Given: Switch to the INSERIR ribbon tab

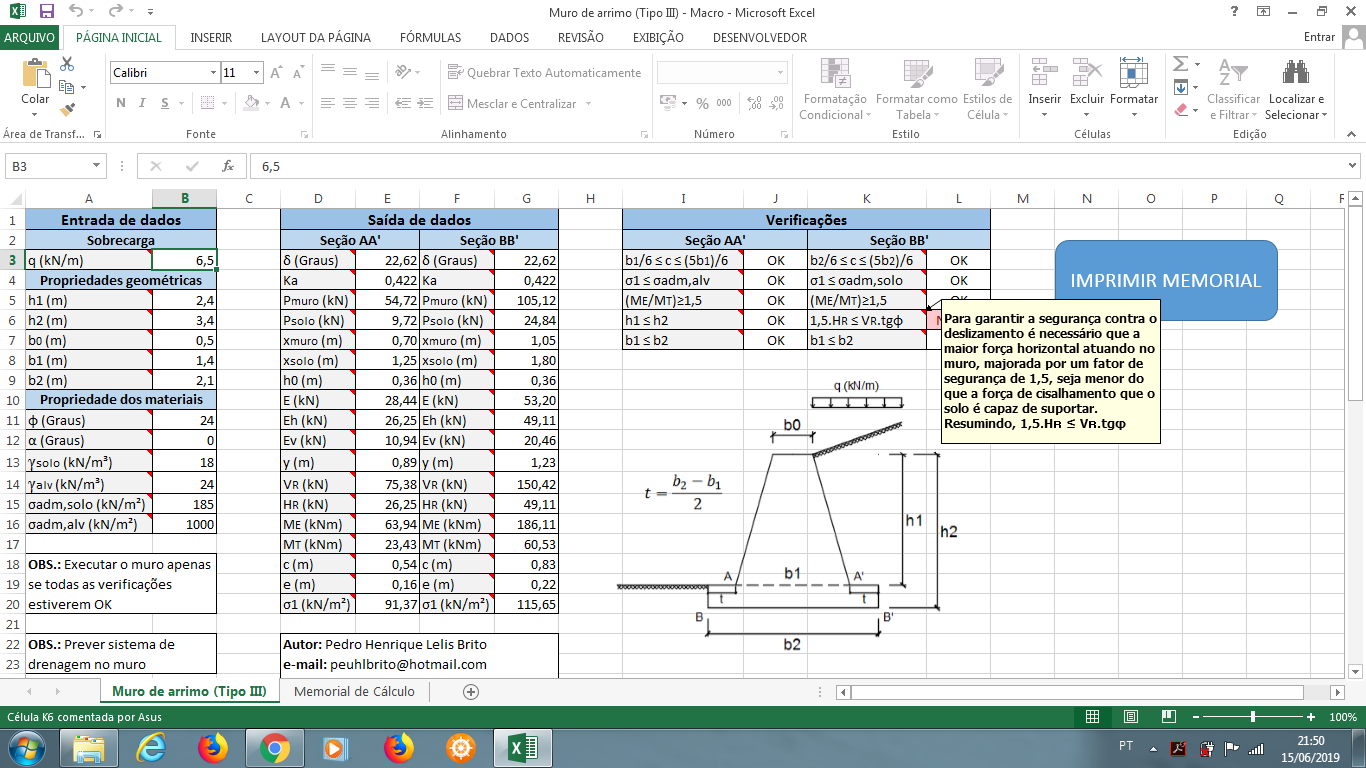Looking at the screenshot, I should point(211,38).
